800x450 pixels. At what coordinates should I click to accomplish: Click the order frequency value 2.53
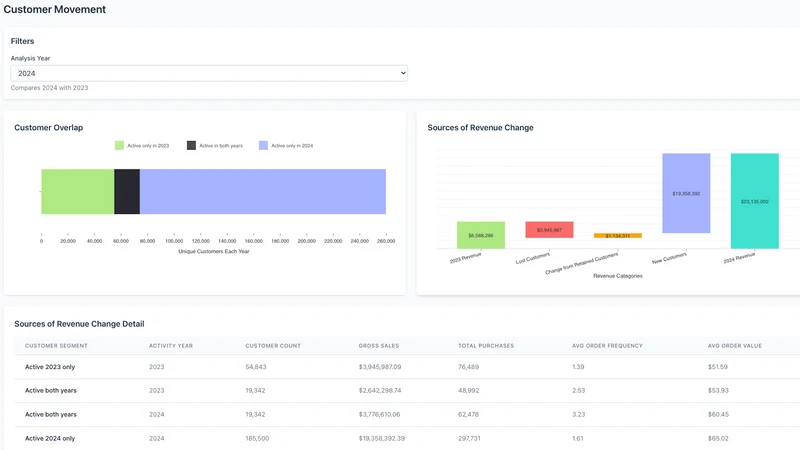[x=579, y=390]
